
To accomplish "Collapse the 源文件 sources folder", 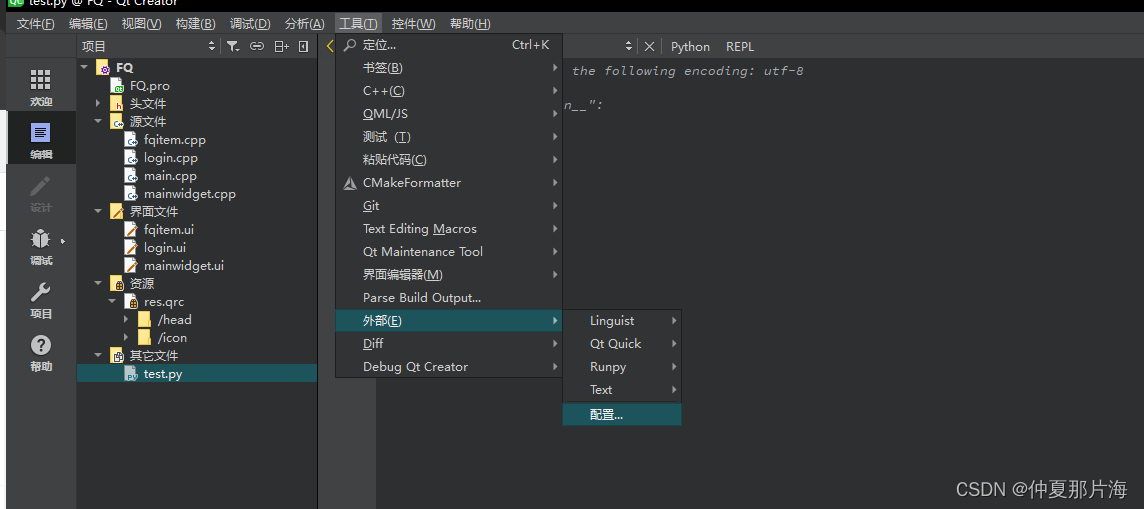I will [x=98, y=122].
